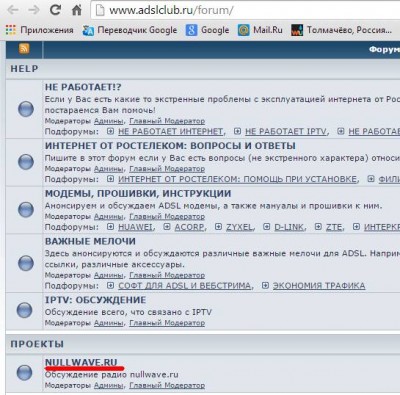Click the text Обсуждение радио nullwave.ru
400x395 pixels.
[112, 374]
